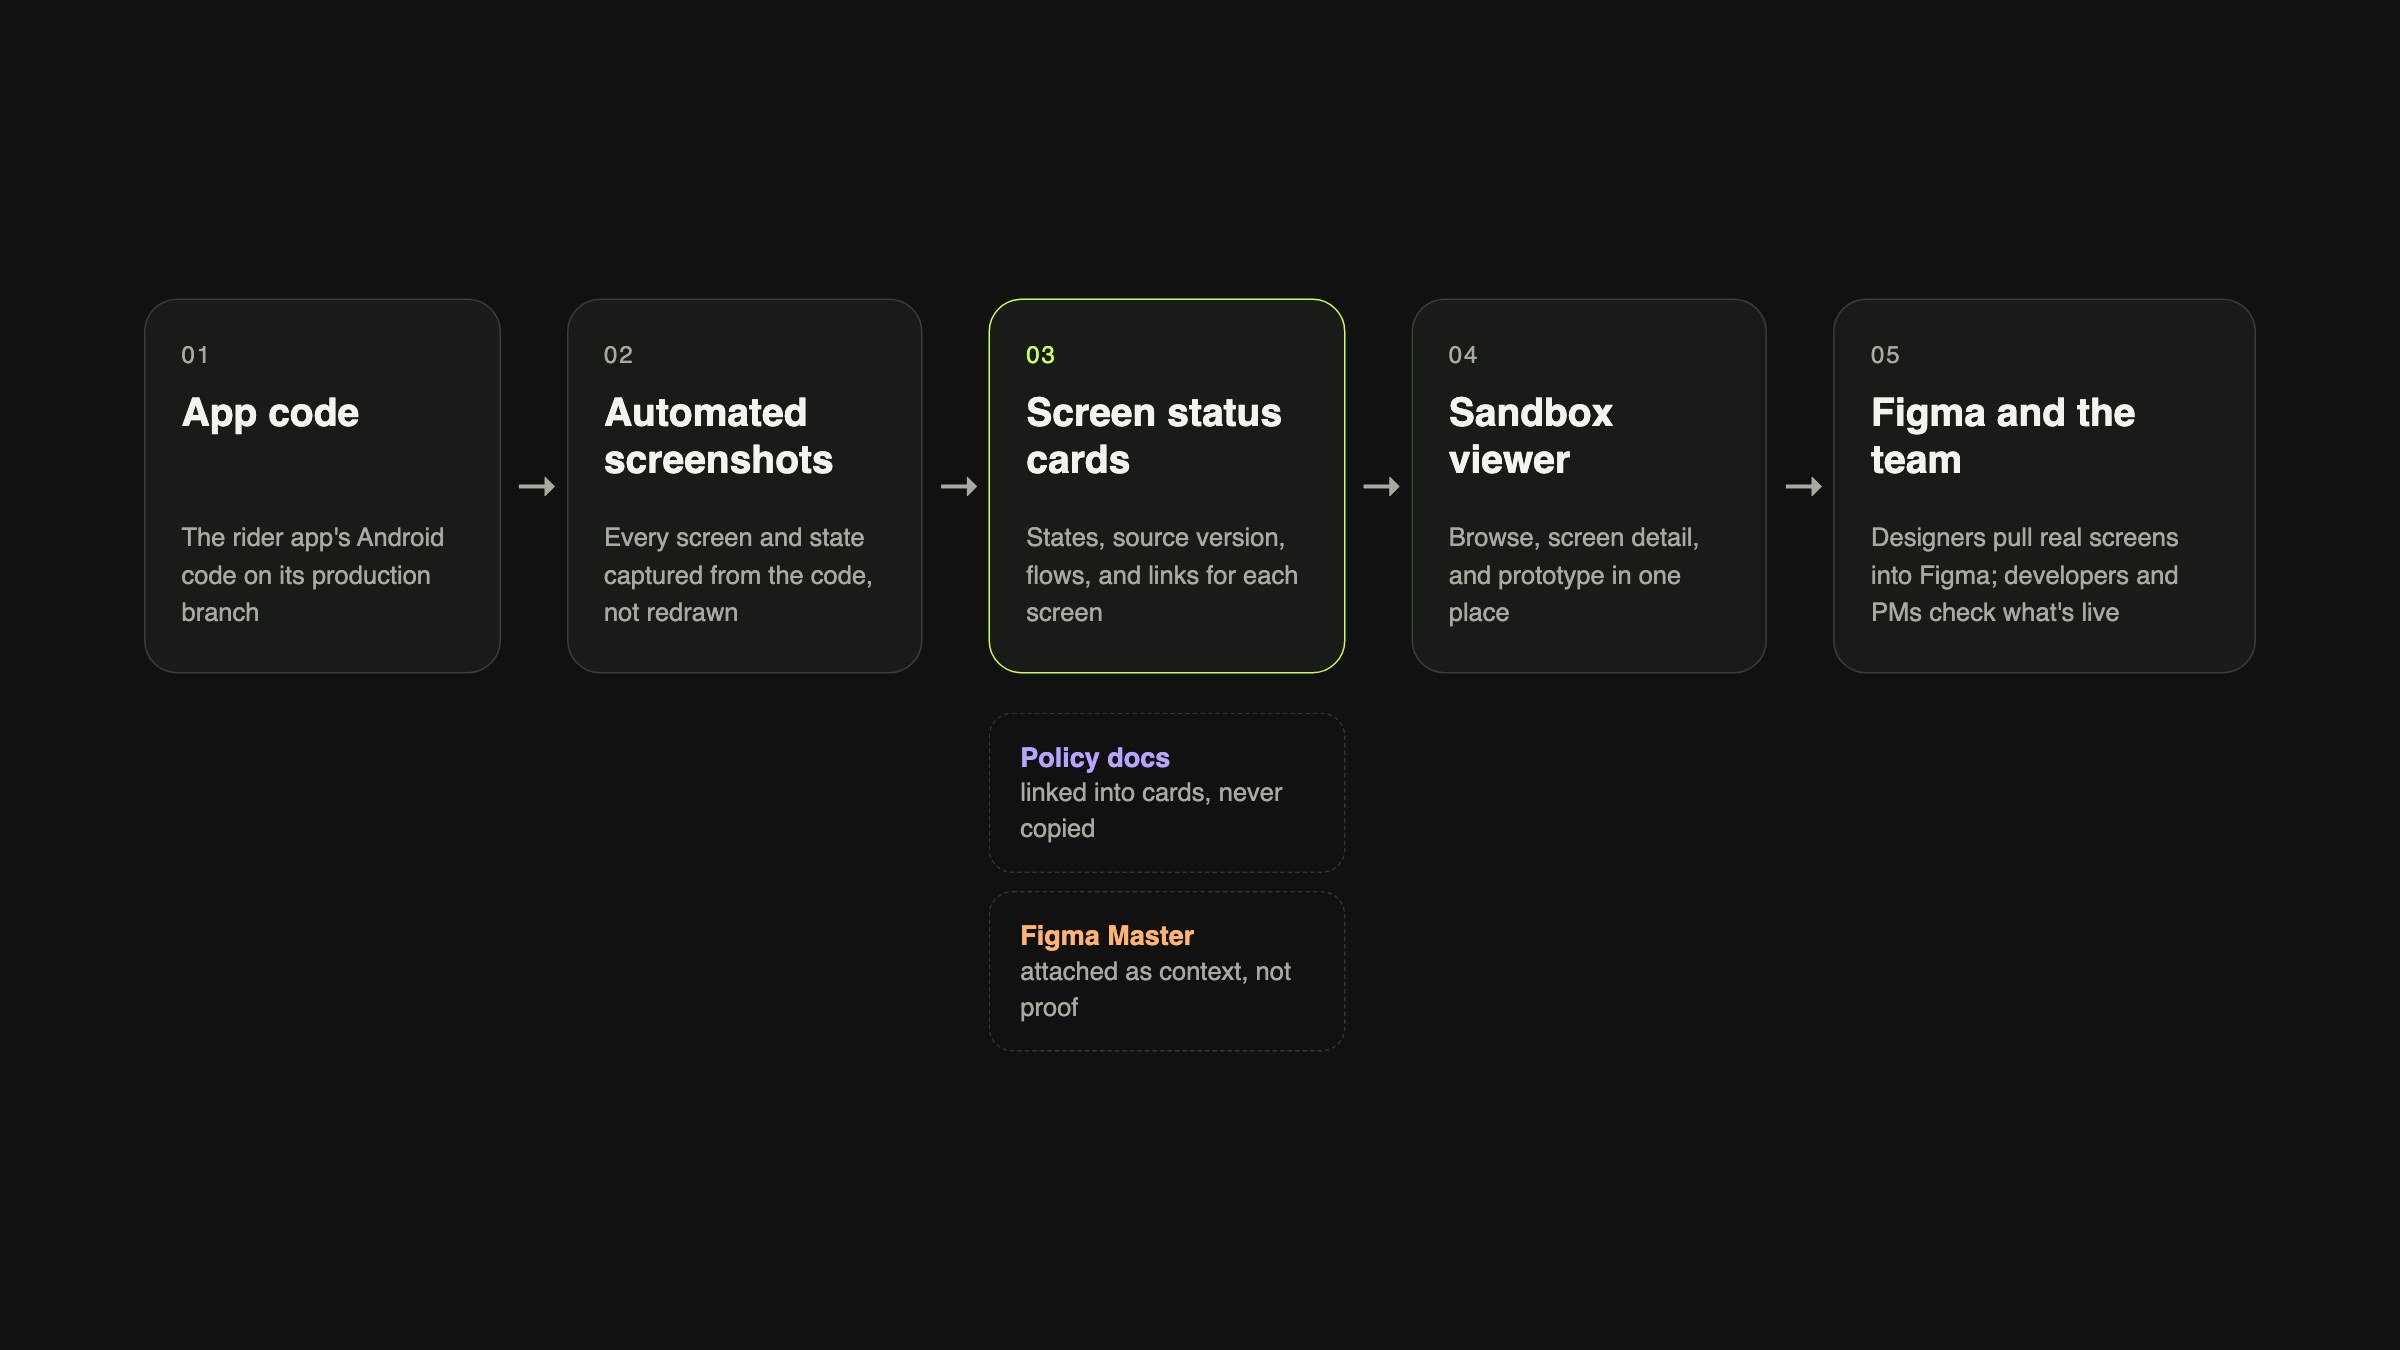
Task: Click the Automated screenshots card title
Action: pos(718,436)
